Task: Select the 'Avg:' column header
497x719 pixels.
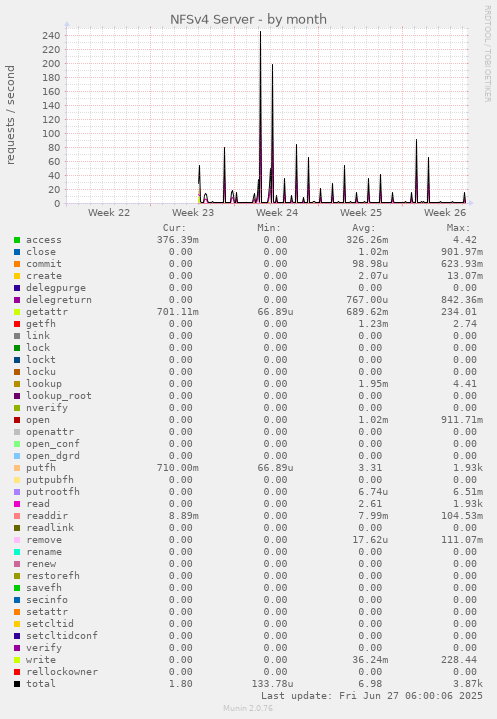Action: (x=364, y=228)
